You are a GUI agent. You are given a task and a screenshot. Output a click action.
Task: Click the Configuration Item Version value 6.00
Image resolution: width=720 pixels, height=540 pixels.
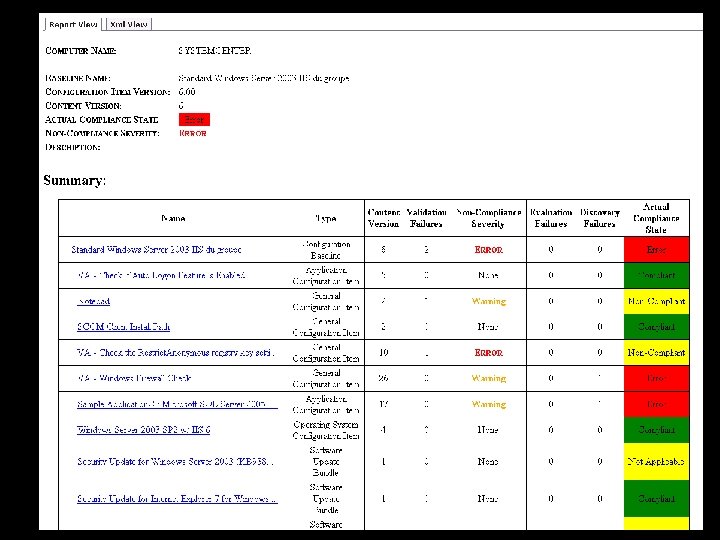(x=187, y=92)
